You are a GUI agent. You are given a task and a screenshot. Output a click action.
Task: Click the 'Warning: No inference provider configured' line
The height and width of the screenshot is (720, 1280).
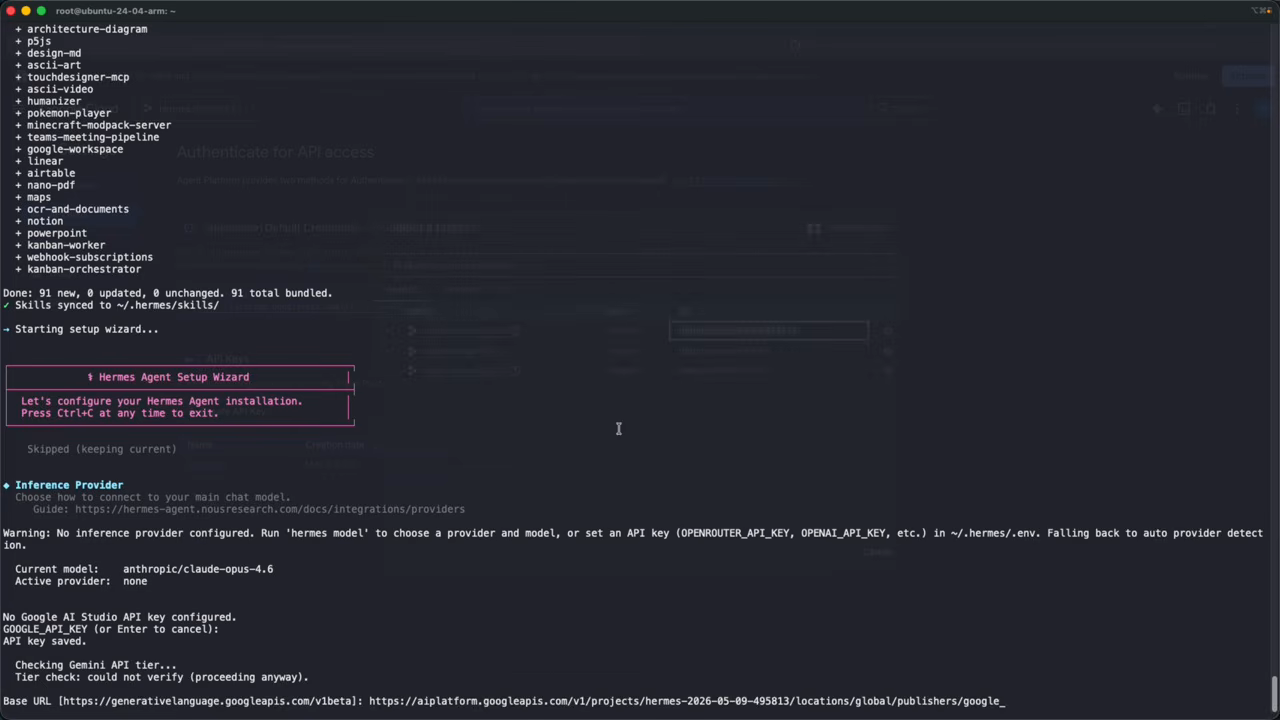point(633,539)
